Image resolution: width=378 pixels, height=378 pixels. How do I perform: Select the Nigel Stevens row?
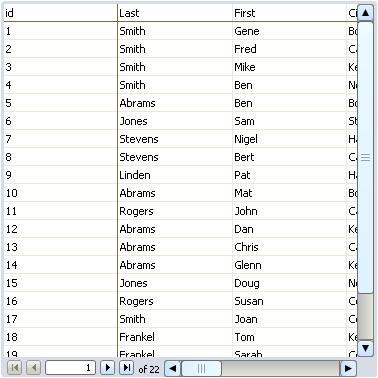coord(180,139)
